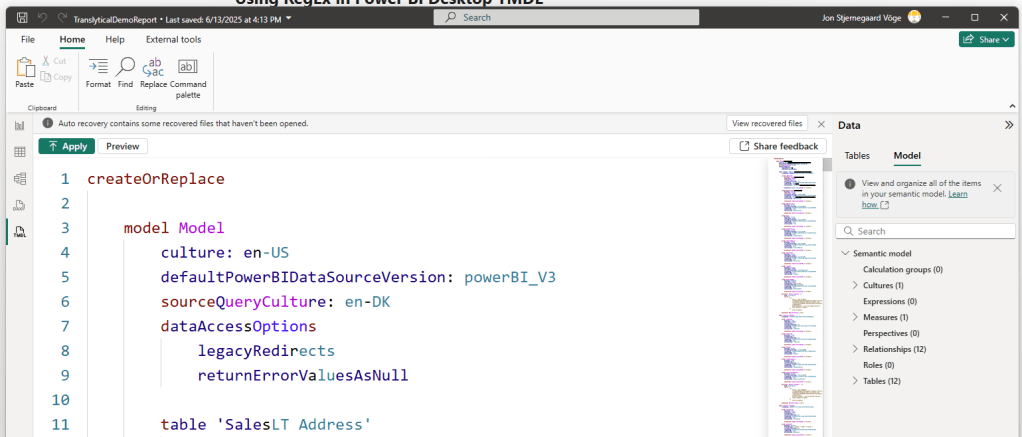Switch to Tables tab in Data pane
The height and width of the screenshot is (437, 1022).
click(x=857, y=156)
